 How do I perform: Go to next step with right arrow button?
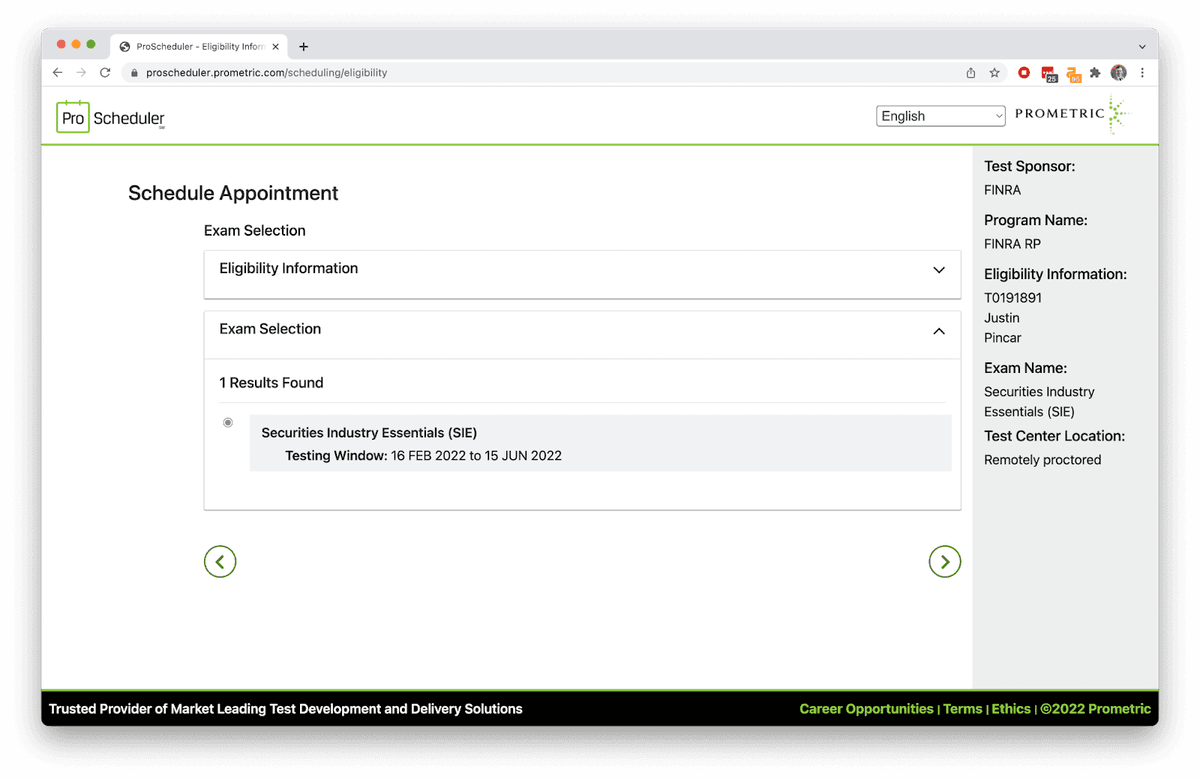pos(944,562)
